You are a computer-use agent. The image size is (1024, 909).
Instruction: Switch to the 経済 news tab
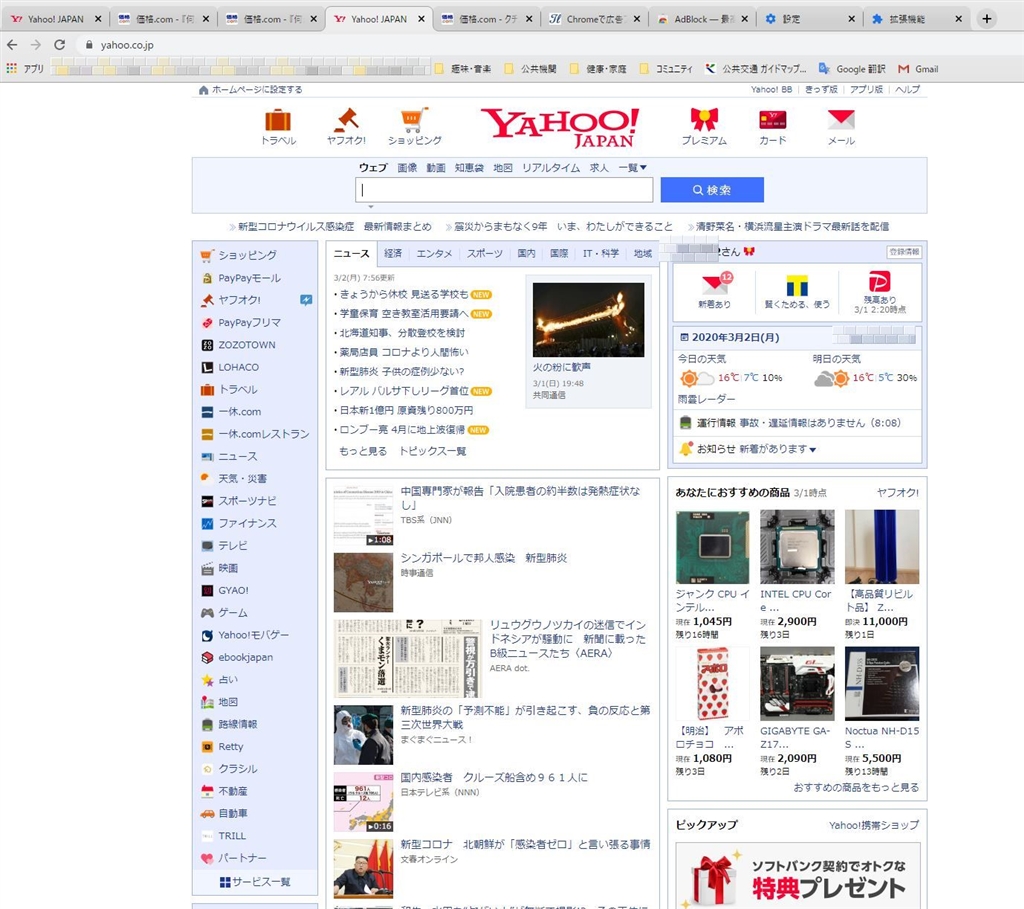(x=393, y=253)
